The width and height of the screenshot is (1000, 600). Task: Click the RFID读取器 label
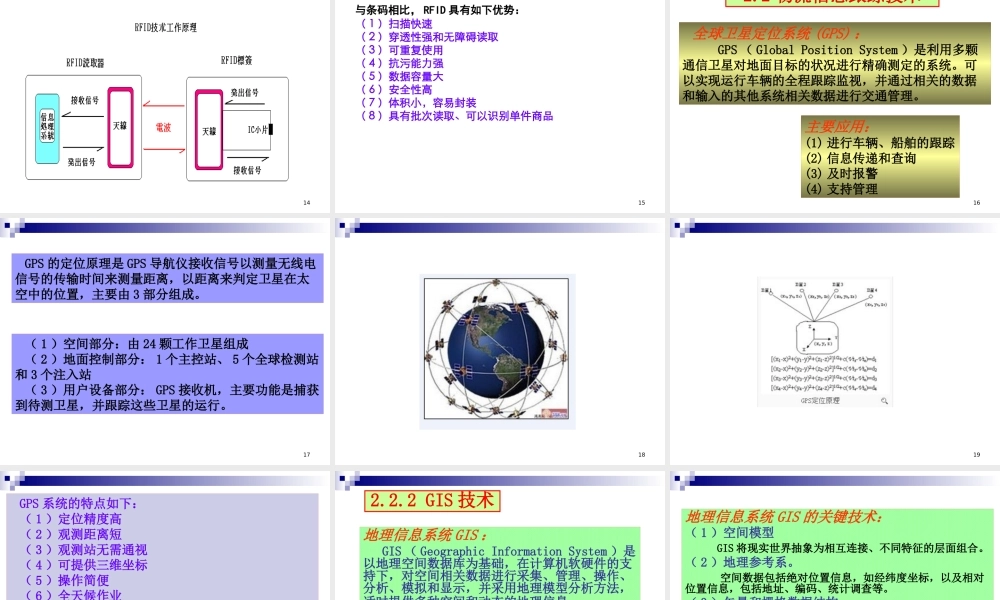coord(85,62)
